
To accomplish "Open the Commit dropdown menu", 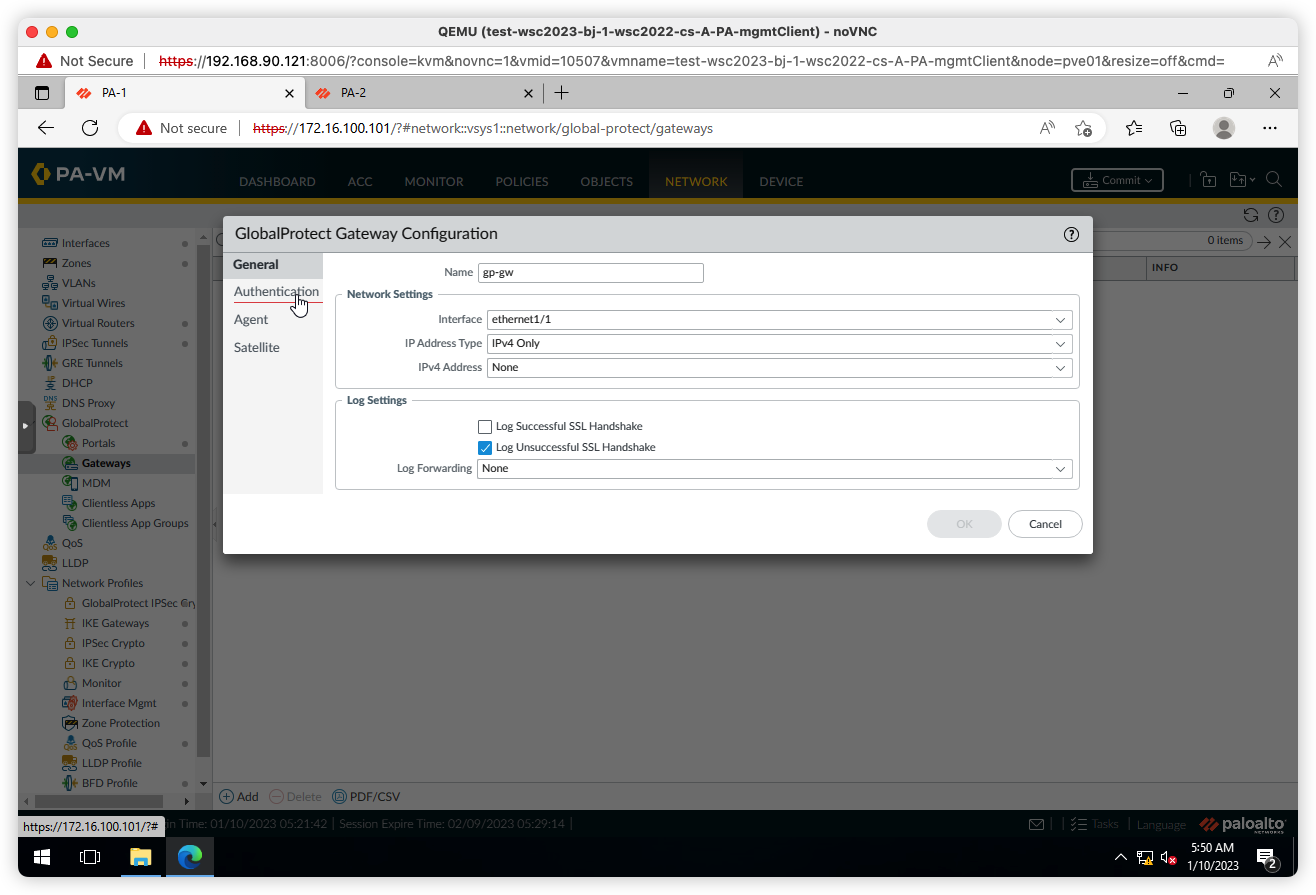I will (x=1117, y=180).
